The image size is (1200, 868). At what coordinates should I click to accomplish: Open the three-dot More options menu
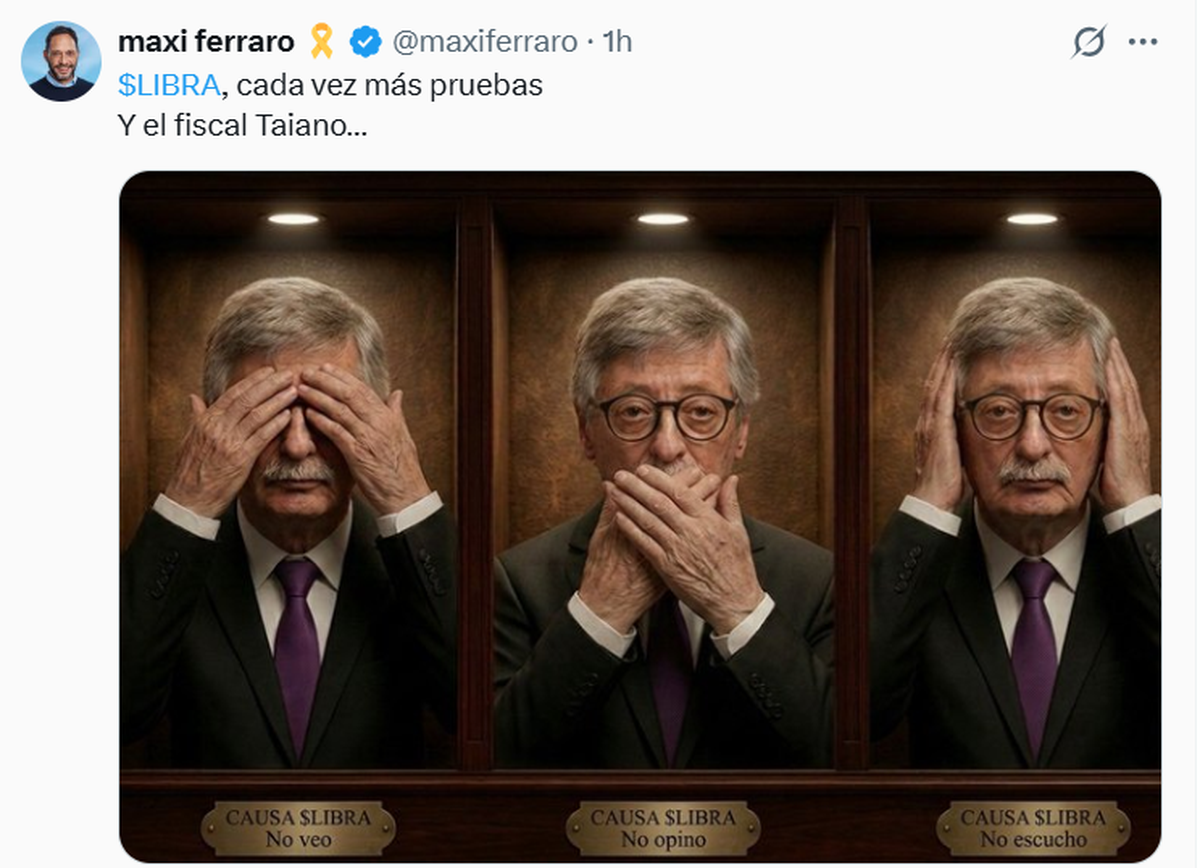pyautogui.click(x=1142, y=42)
